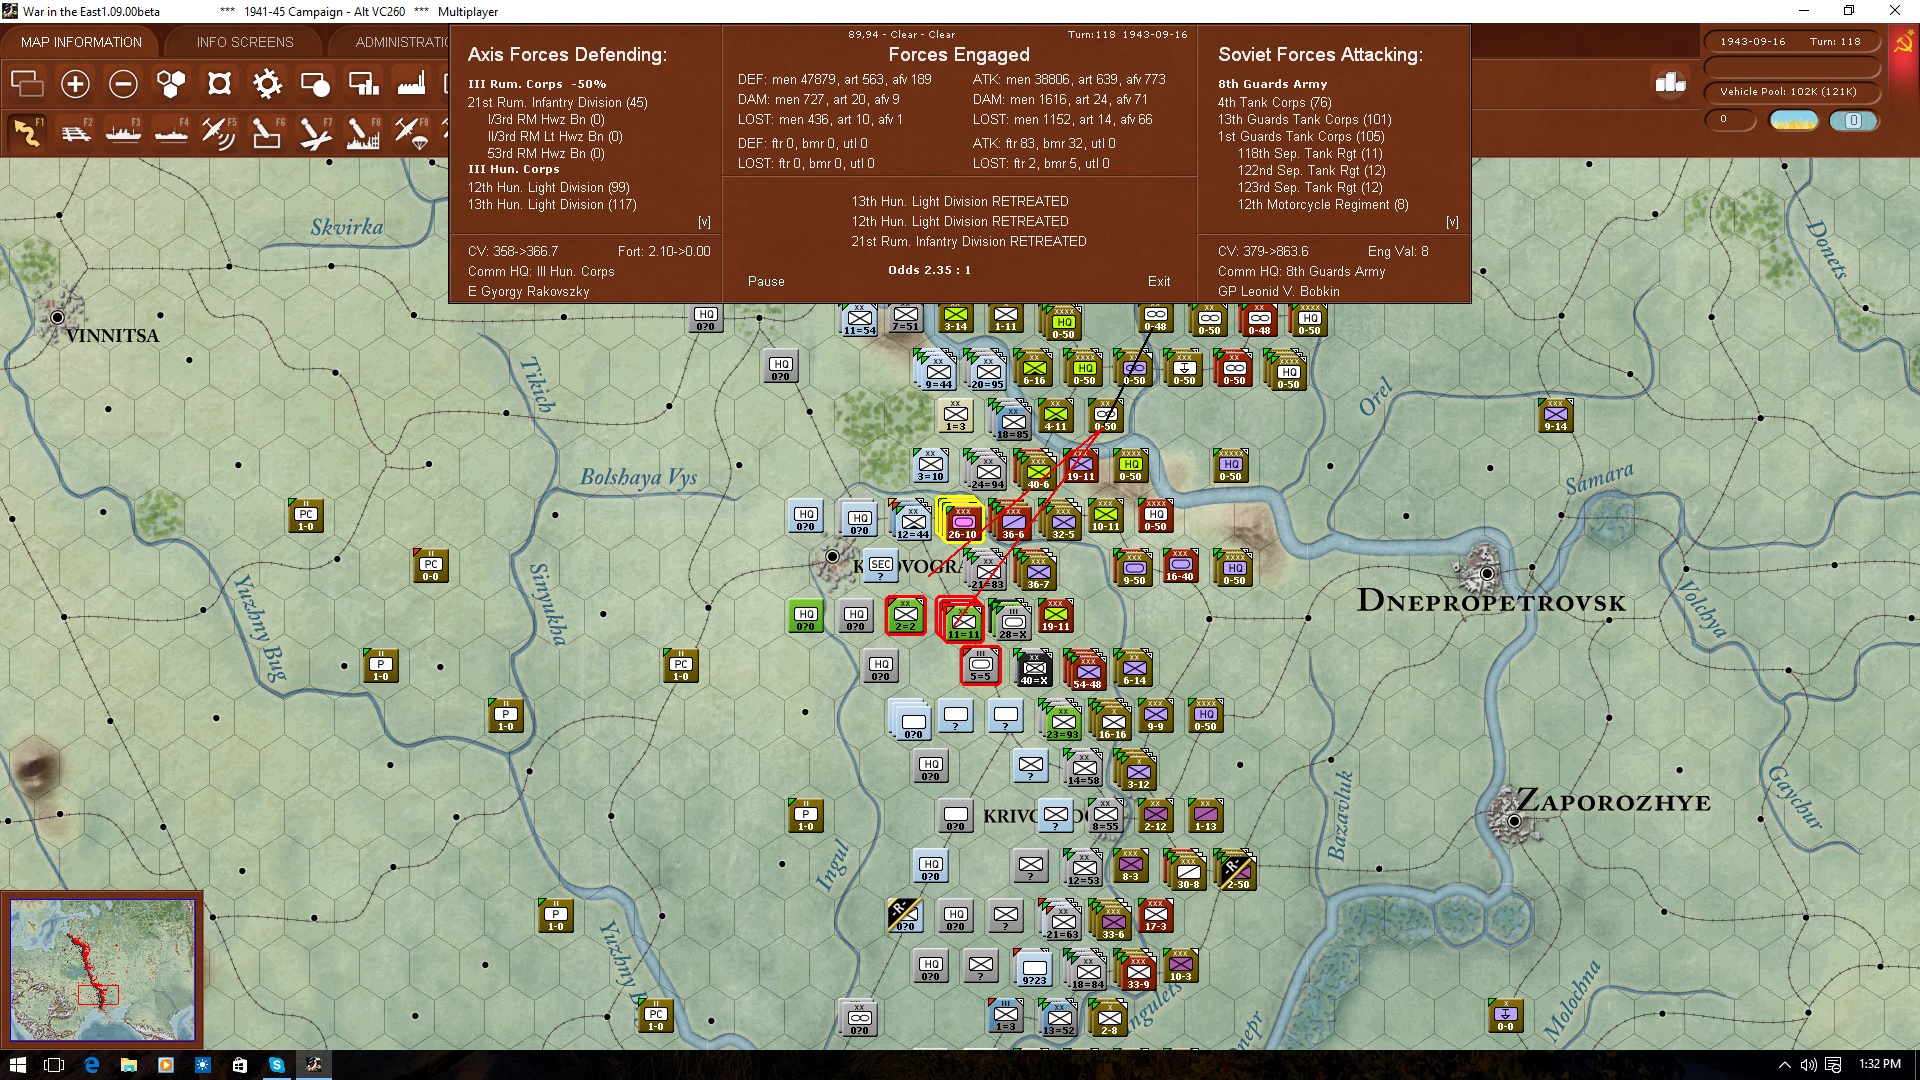Click the zoom out minus icon

123,84
